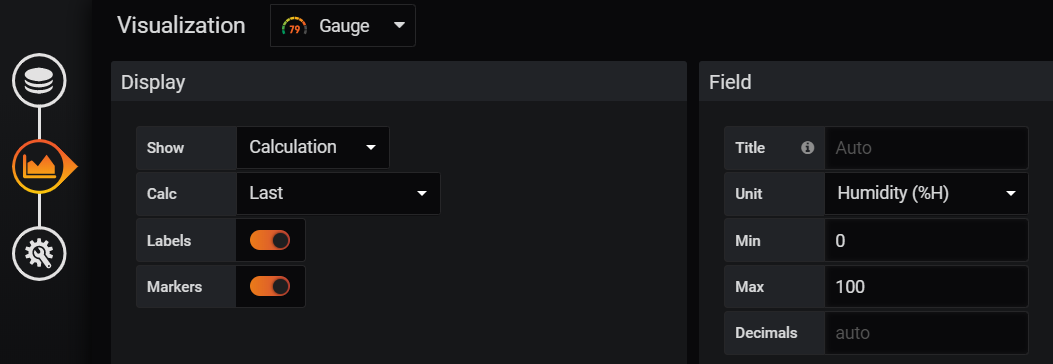Open the Queries database icon tab
The width and height of the screenshot is (1053, 364).
click(x=39, y=81)
